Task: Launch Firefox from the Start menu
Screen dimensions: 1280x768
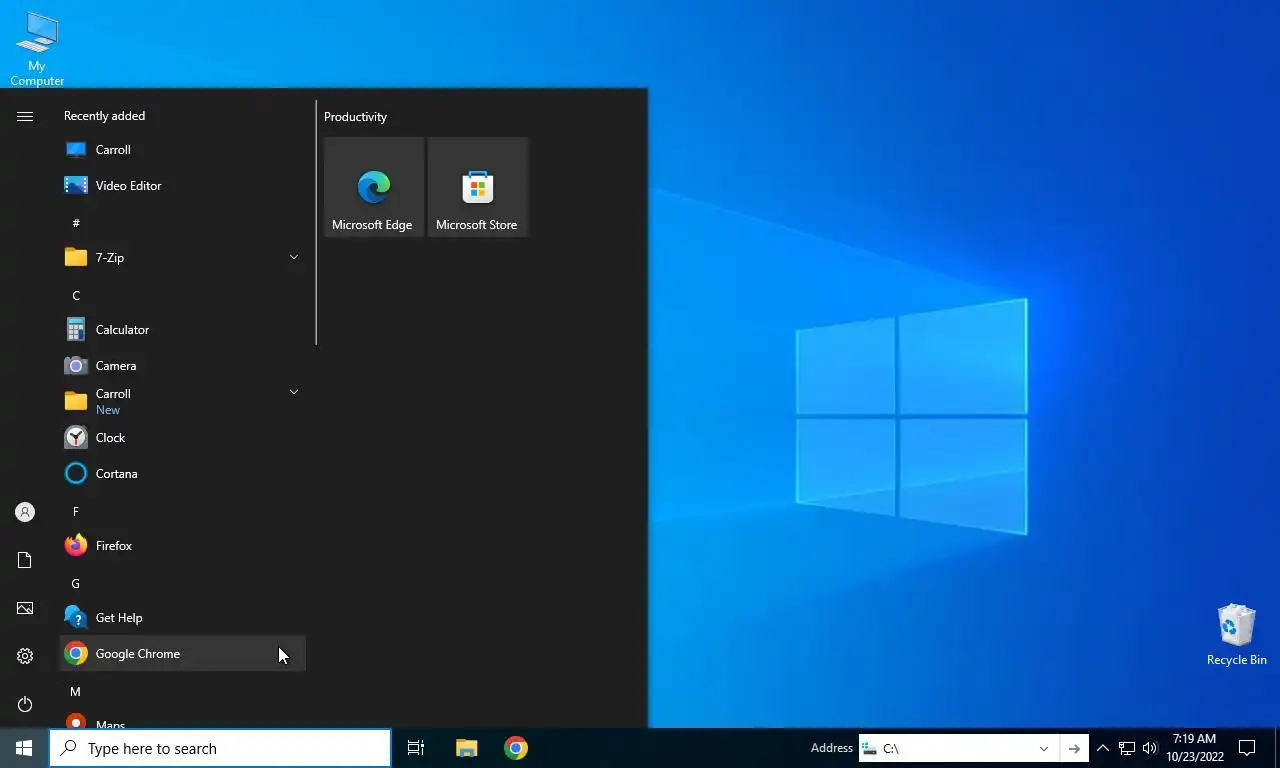Action: (x=182, y=546)
